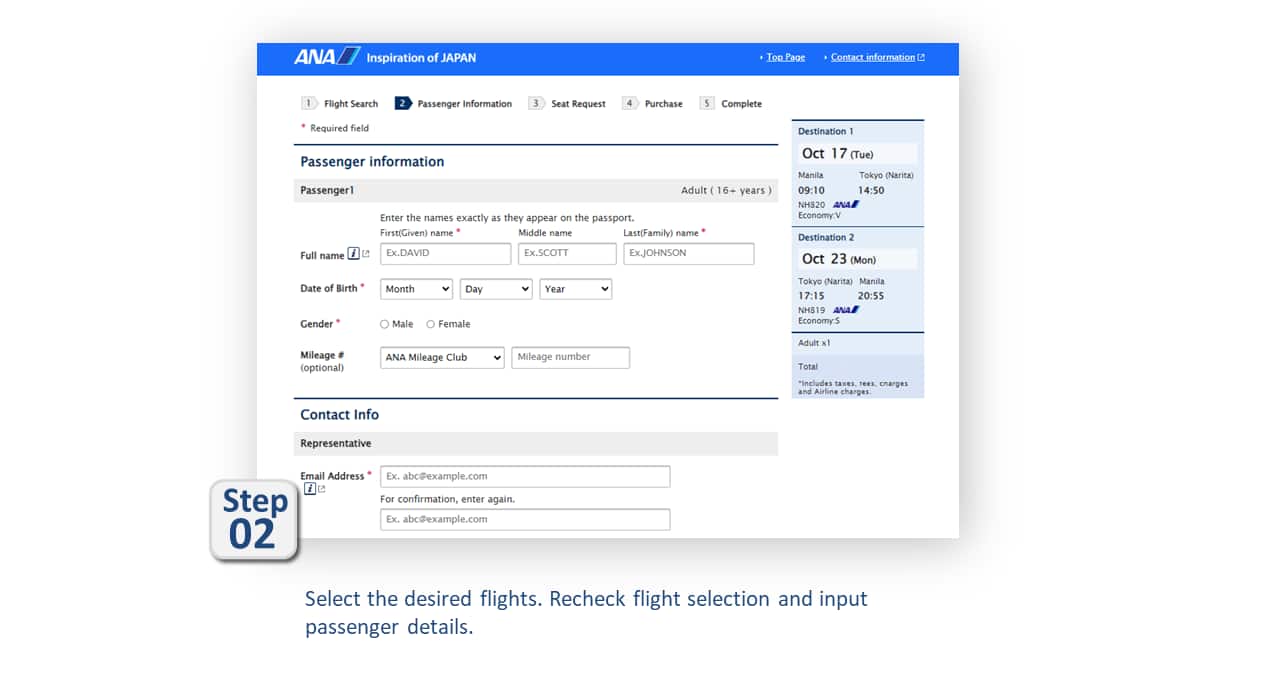Open the info icon under Email Address
1263x700 pixels.
tap(310, 488)
